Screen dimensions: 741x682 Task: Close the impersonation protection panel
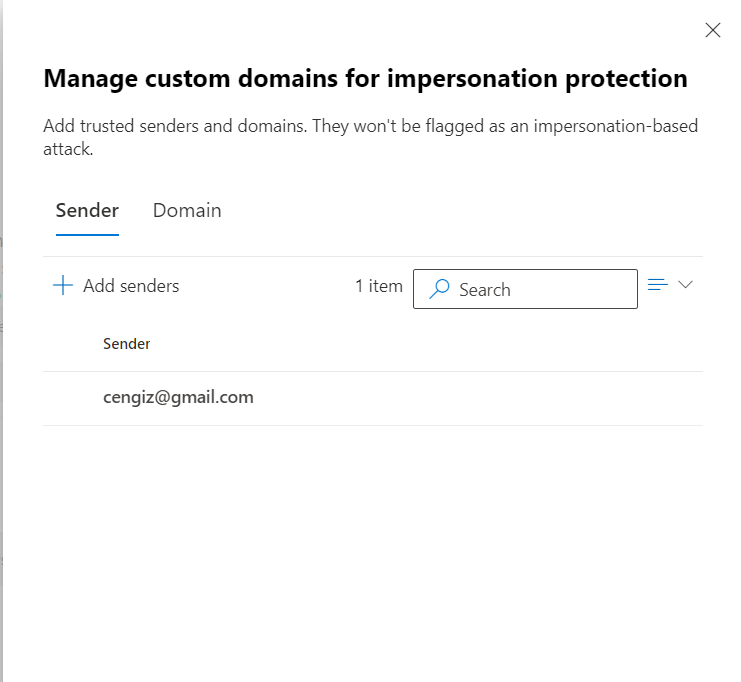tap(713, 30)
